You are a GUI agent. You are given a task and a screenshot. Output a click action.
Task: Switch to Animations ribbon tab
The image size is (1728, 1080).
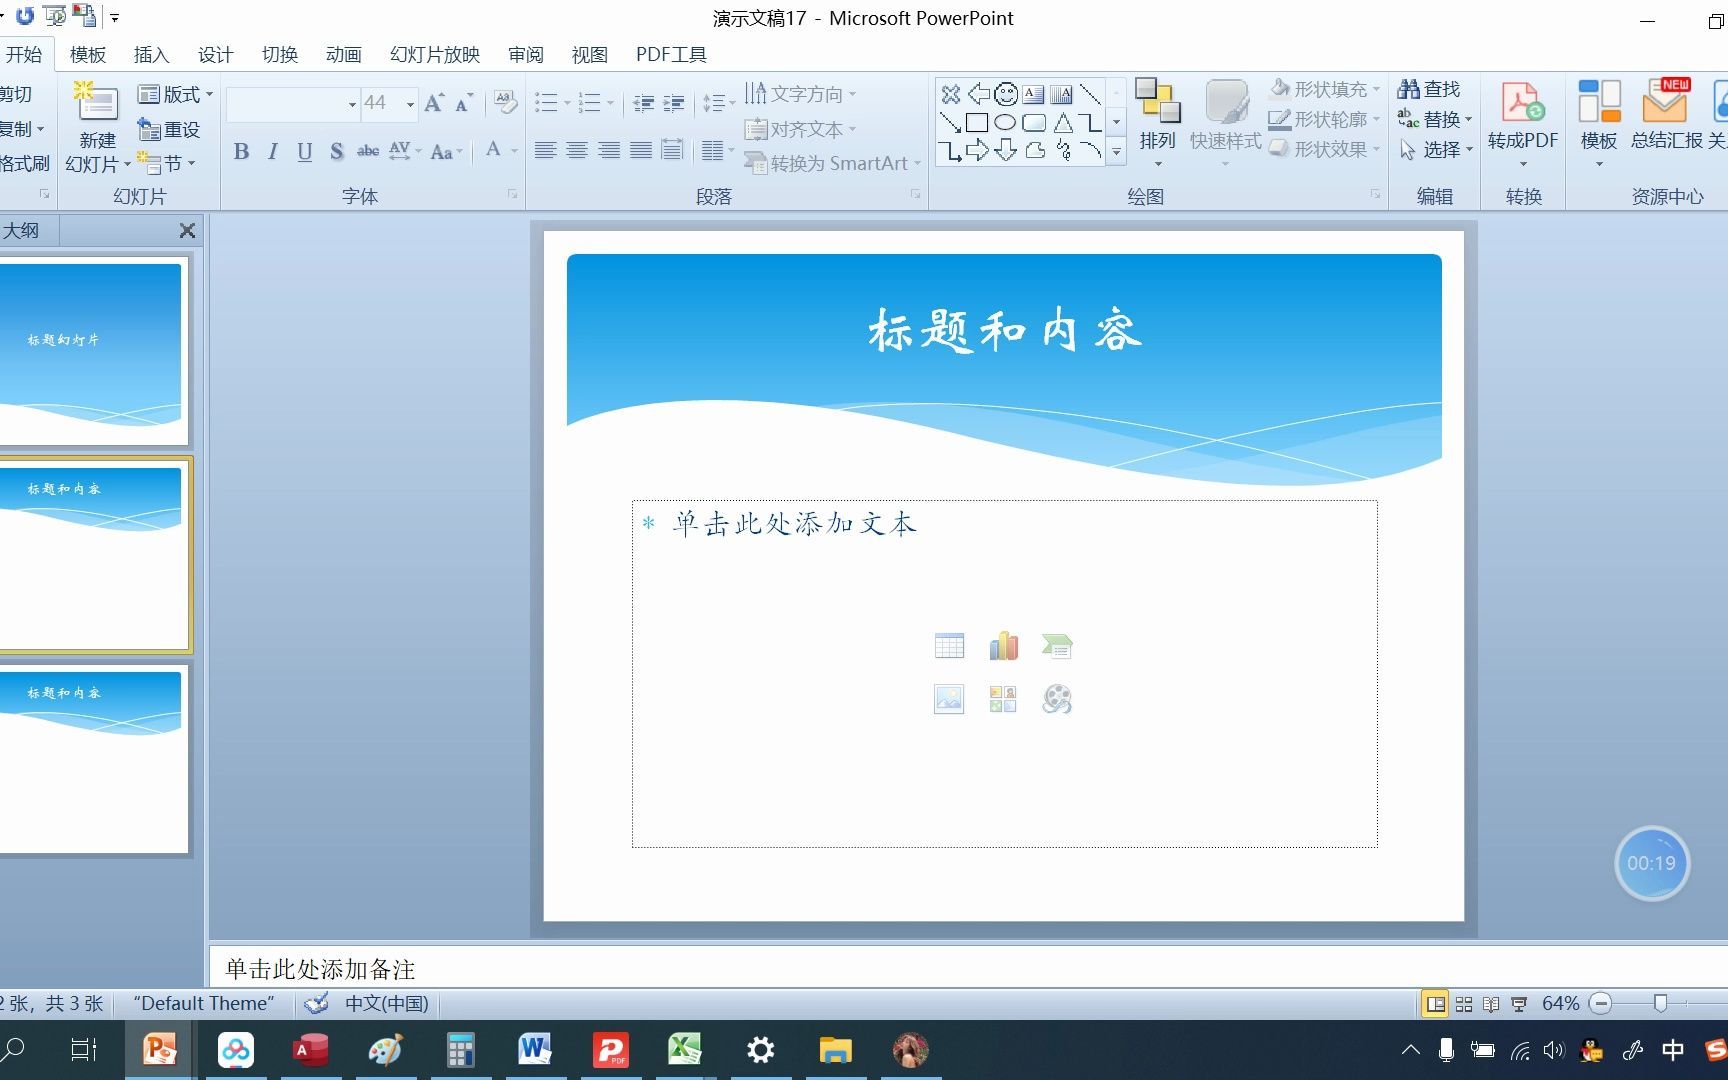(344, 54)
